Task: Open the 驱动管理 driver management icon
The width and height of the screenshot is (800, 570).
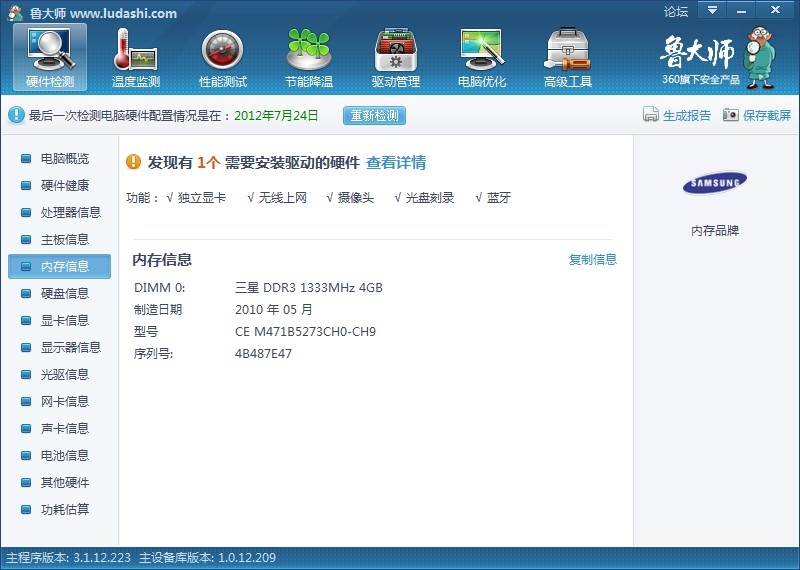Action: pos(395,50)
